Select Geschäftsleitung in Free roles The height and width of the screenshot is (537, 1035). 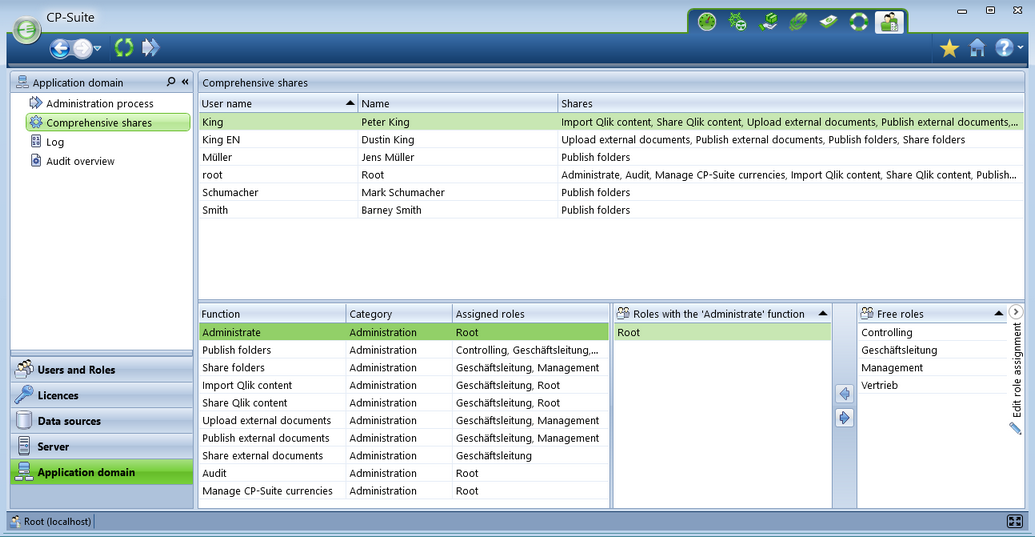[931, 350]
